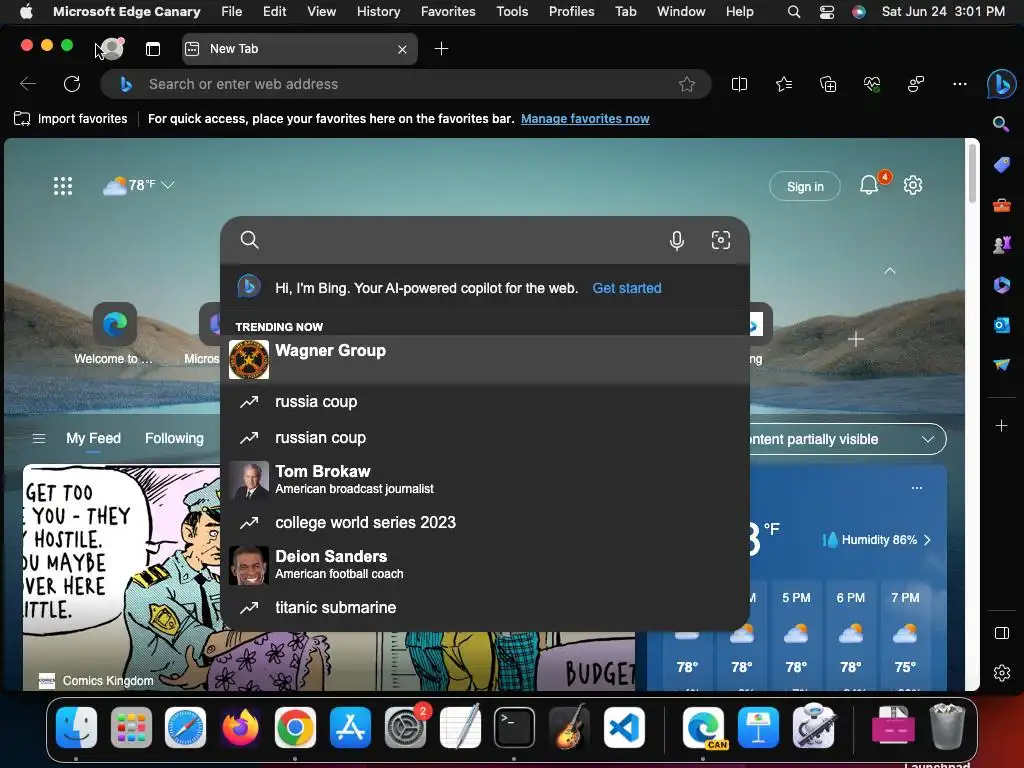Toggle the vertical tabs button
1024x768 pixels.
coord(153,49)
